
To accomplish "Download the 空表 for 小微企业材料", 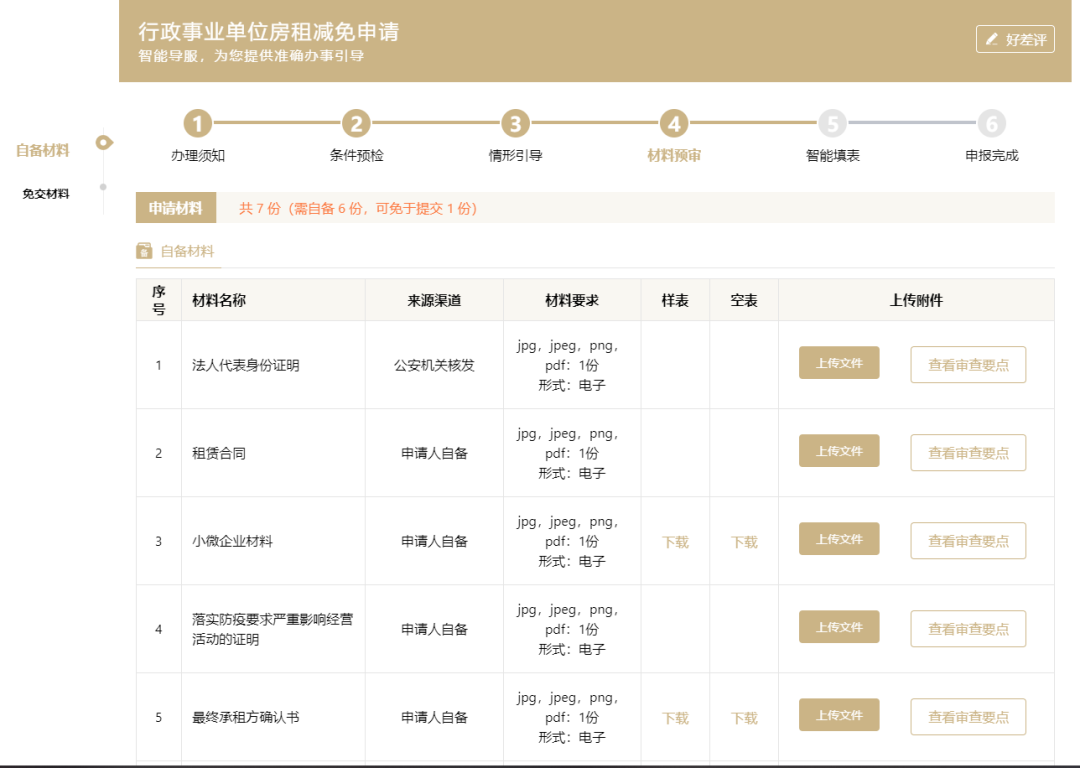I will (x=744, y=542).
